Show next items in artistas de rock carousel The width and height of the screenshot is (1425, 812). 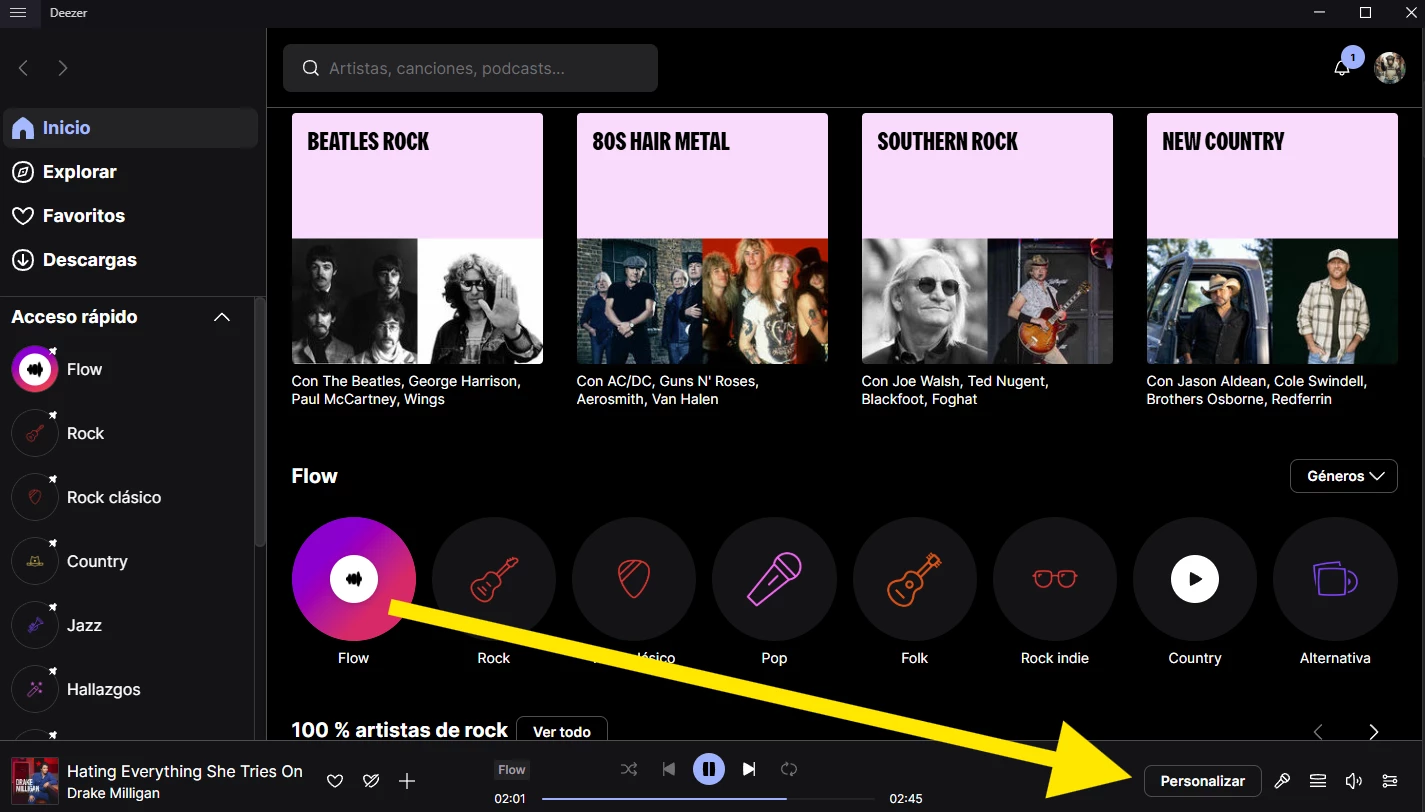tap(1374, 732)
